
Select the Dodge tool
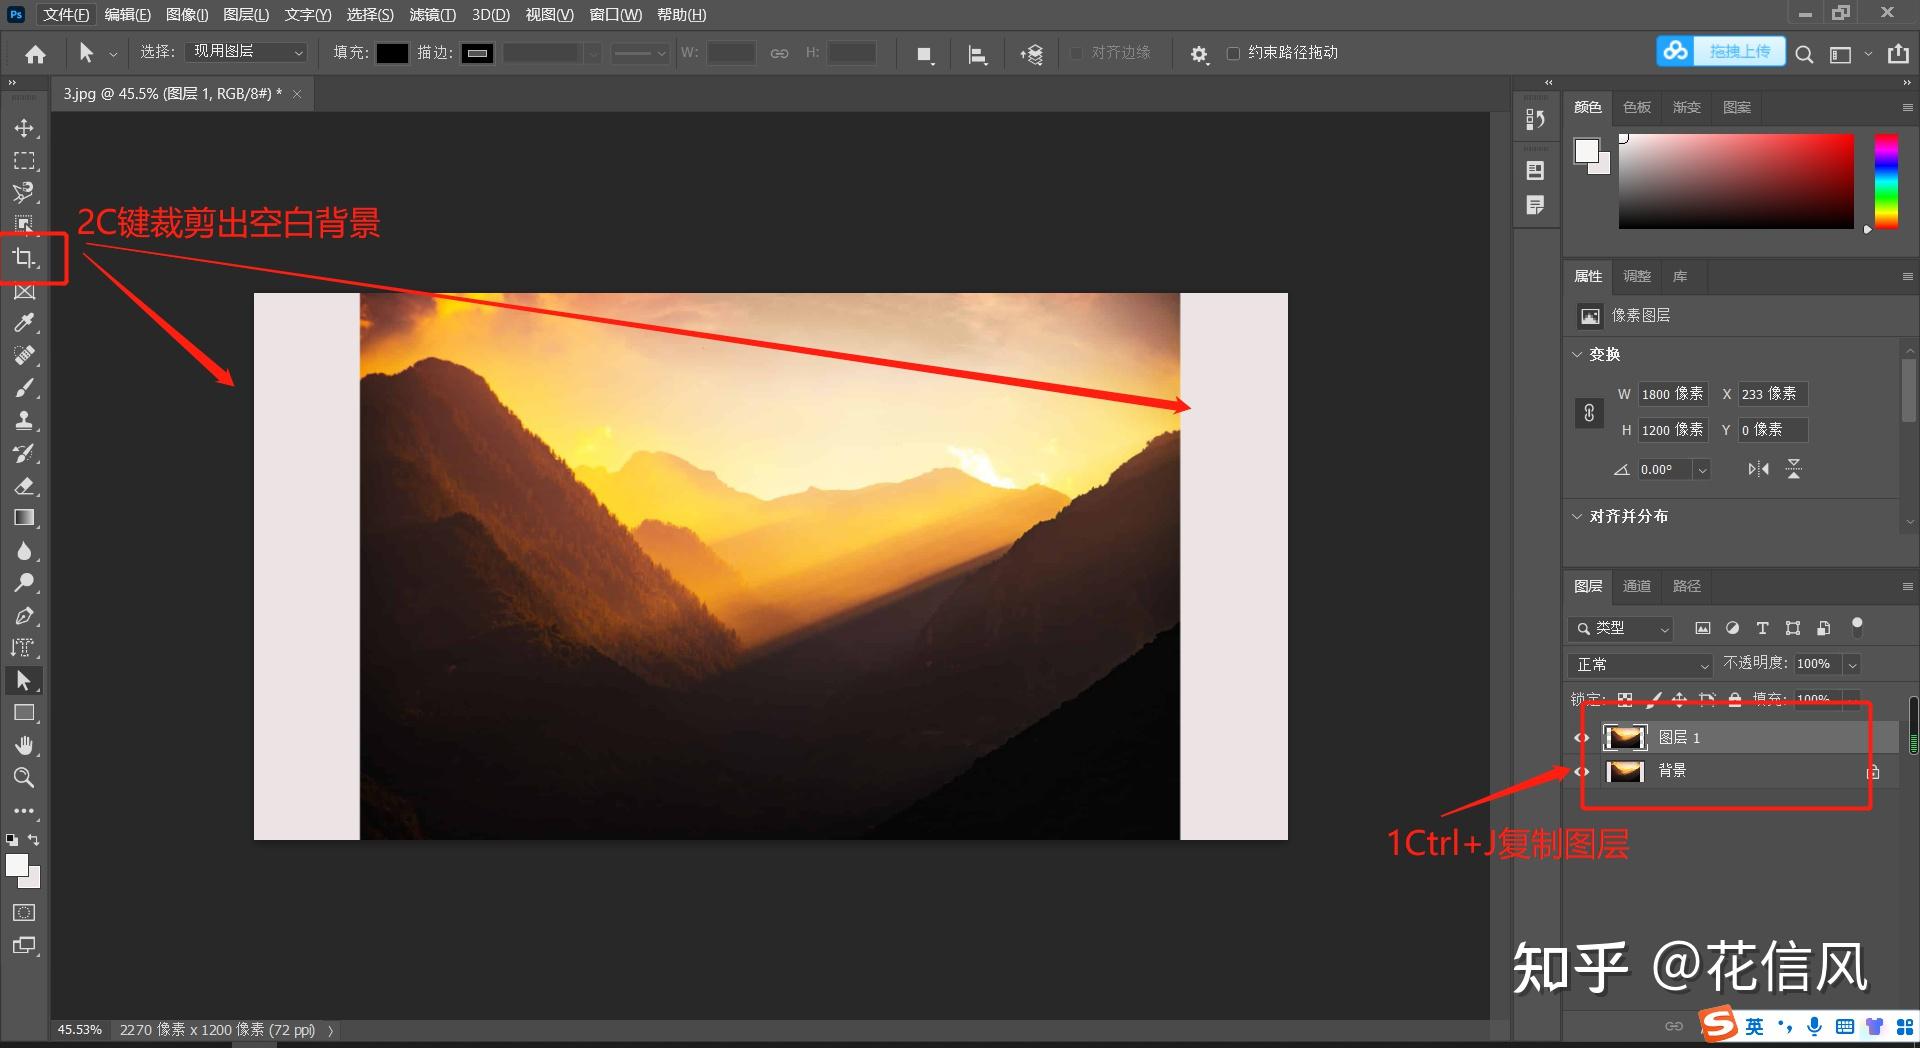(24, 583)
